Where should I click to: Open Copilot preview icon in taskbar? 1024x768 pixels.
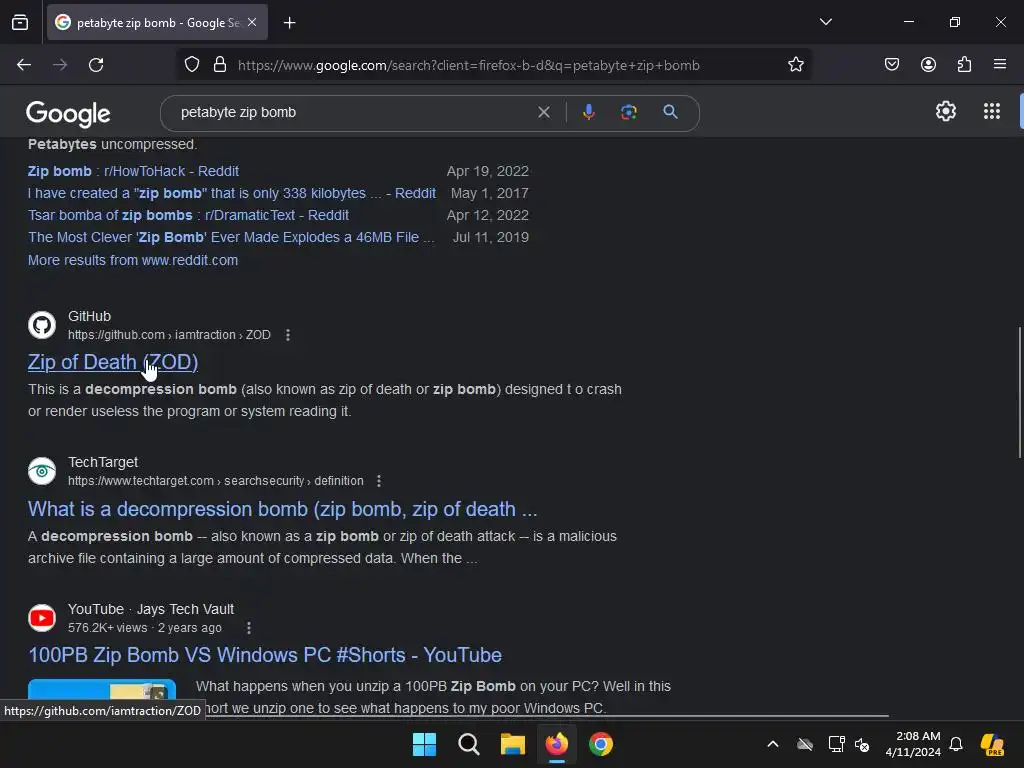pos(992,744)
